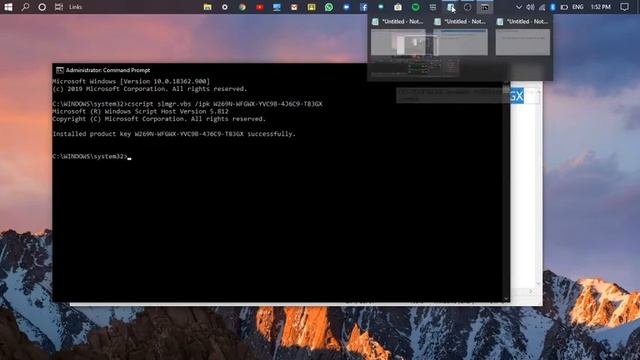Open network status tray icon
The image size is (640, 360).
coord(542,7)
